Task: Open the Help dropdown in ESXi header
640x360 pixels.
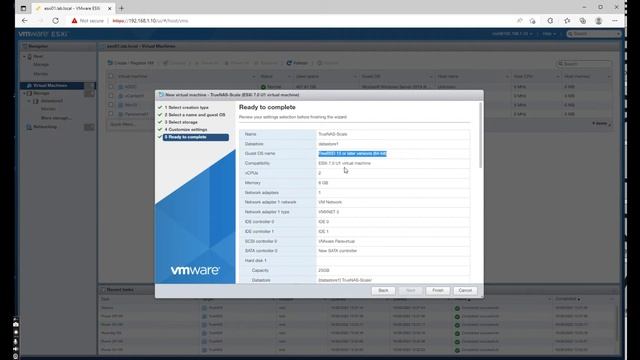Action: (x=549, y=34)
